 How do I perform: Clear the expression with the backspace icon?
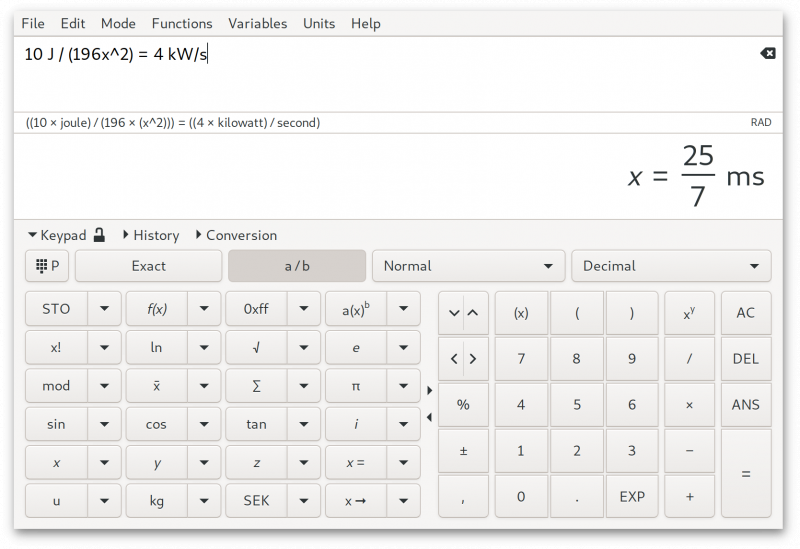coord(767,53)
